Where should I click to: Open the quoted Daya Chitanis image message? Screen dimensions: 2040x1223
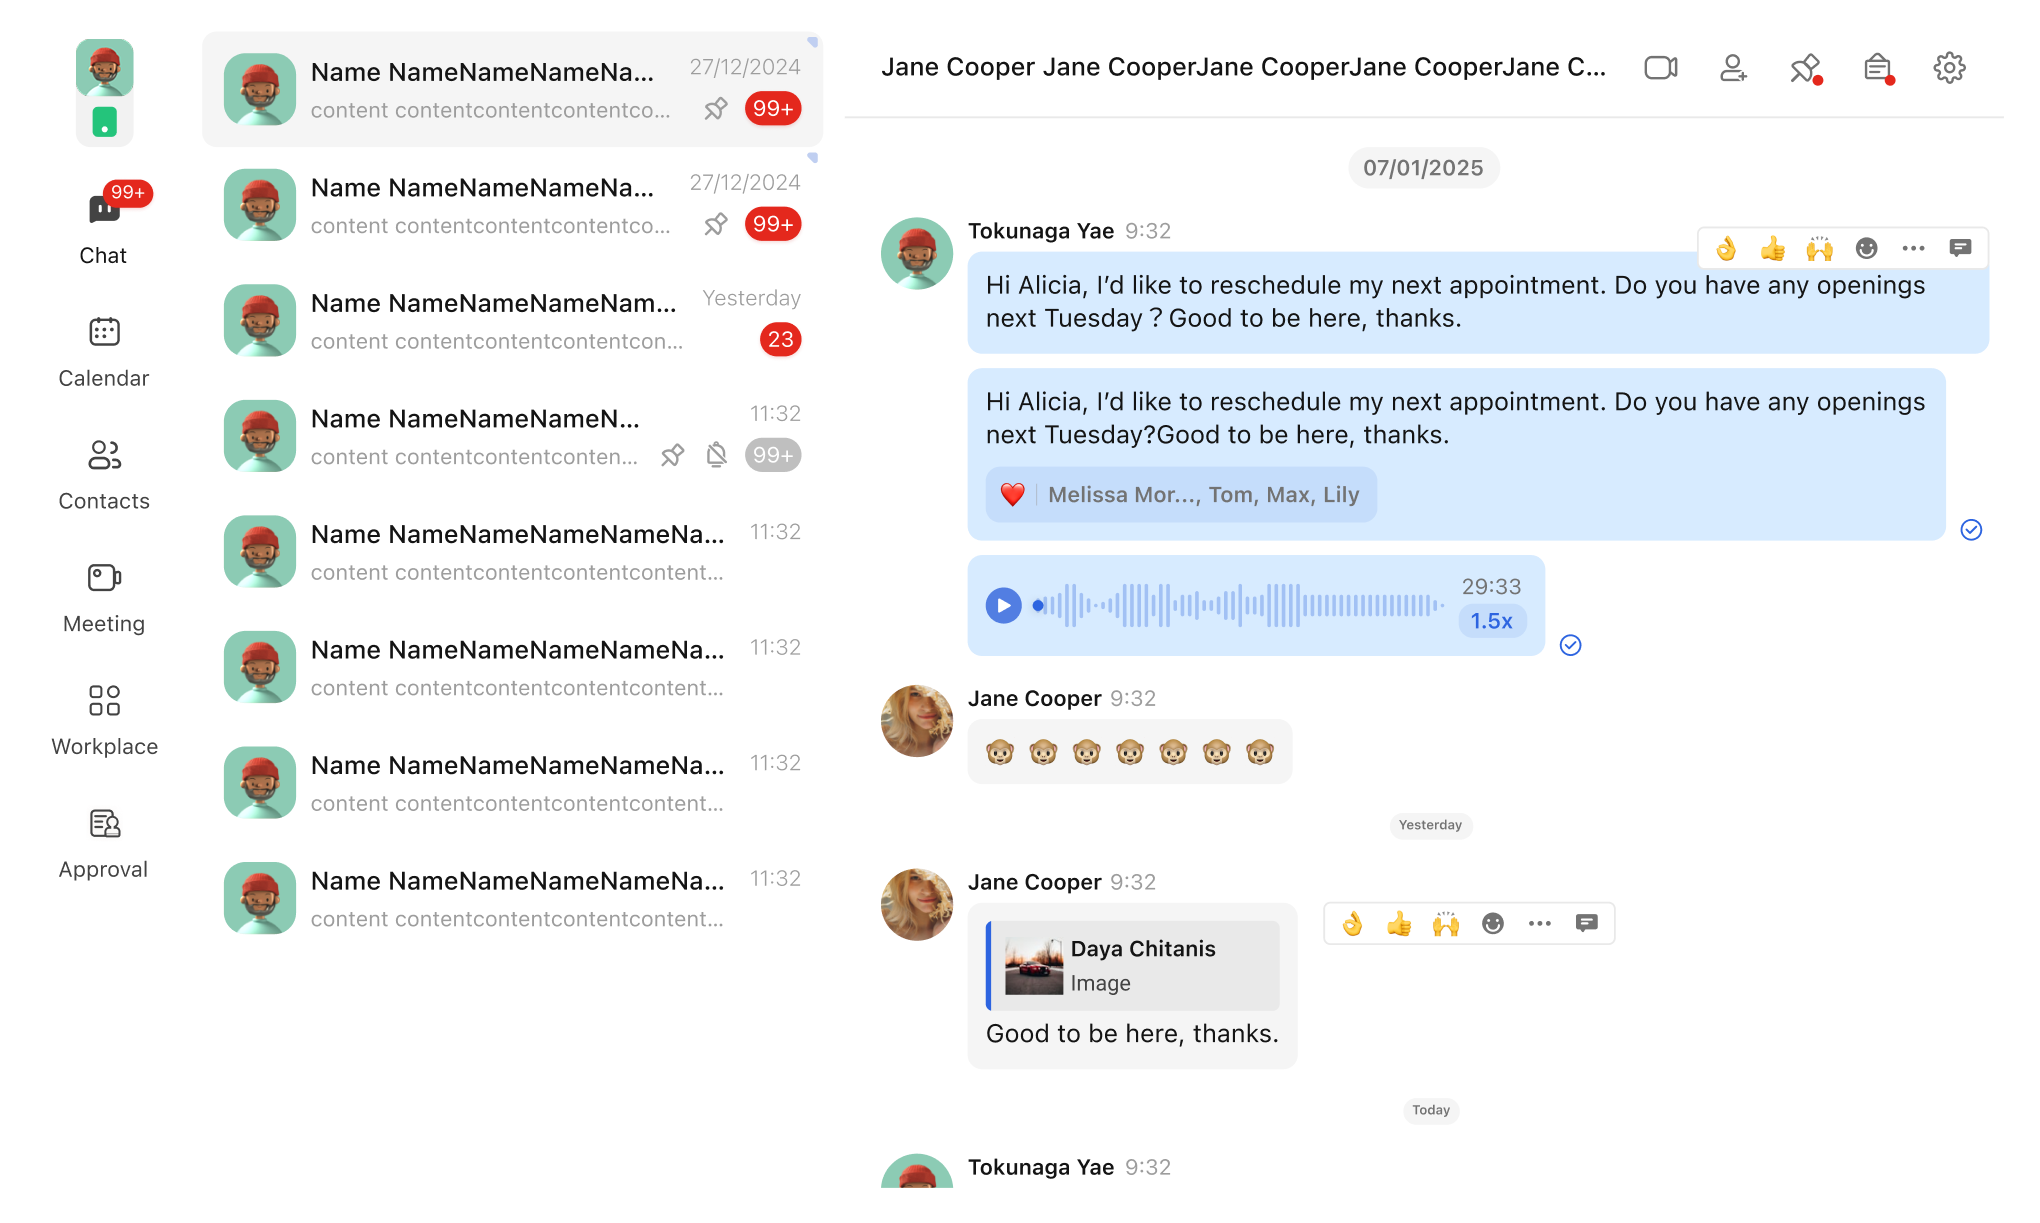tap(1131, 964)
